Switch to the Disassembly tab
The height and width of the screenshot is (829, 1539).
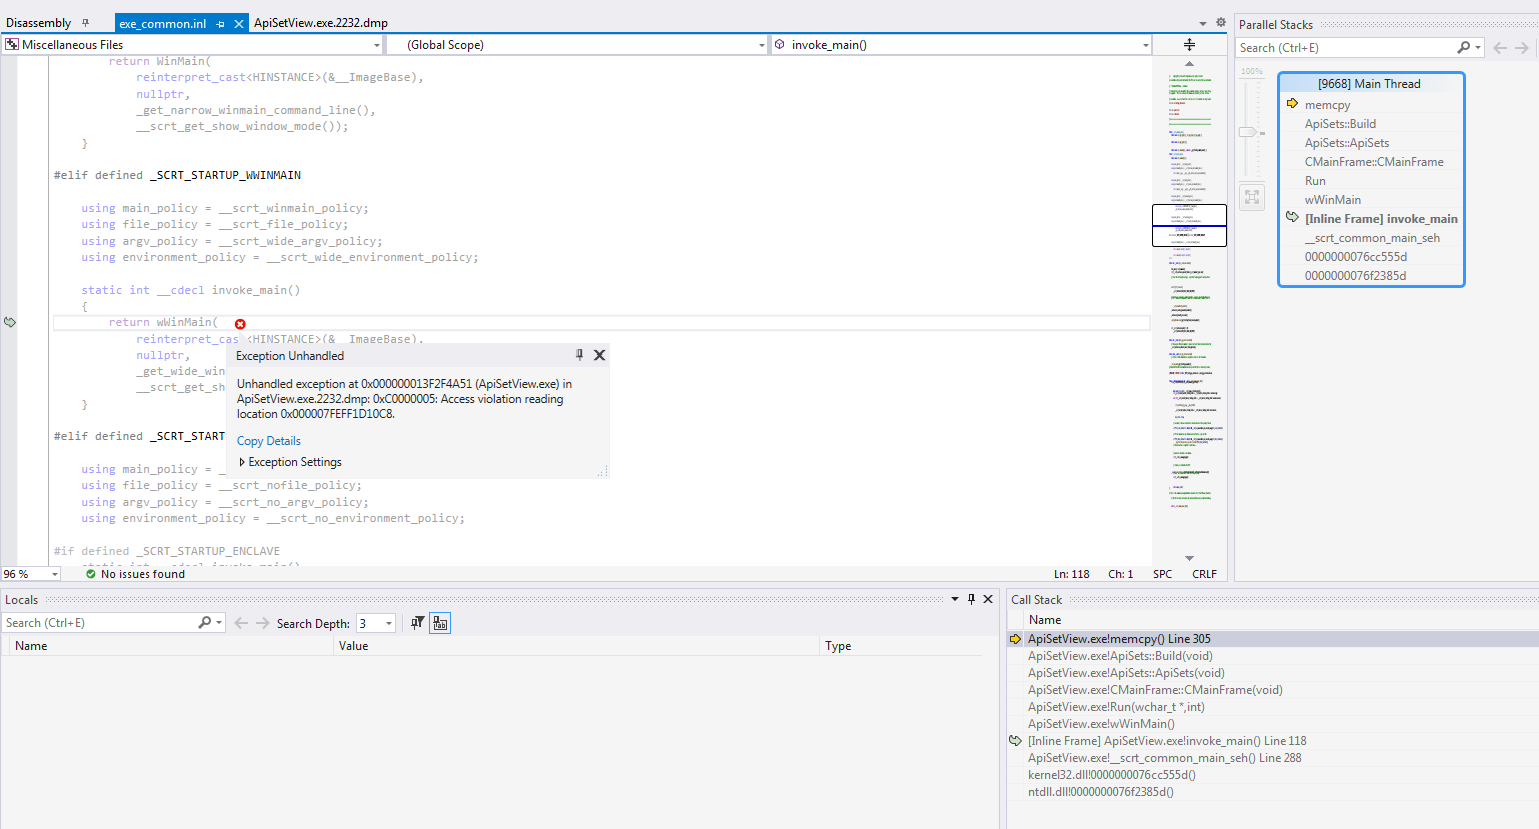tap(38, 23)
